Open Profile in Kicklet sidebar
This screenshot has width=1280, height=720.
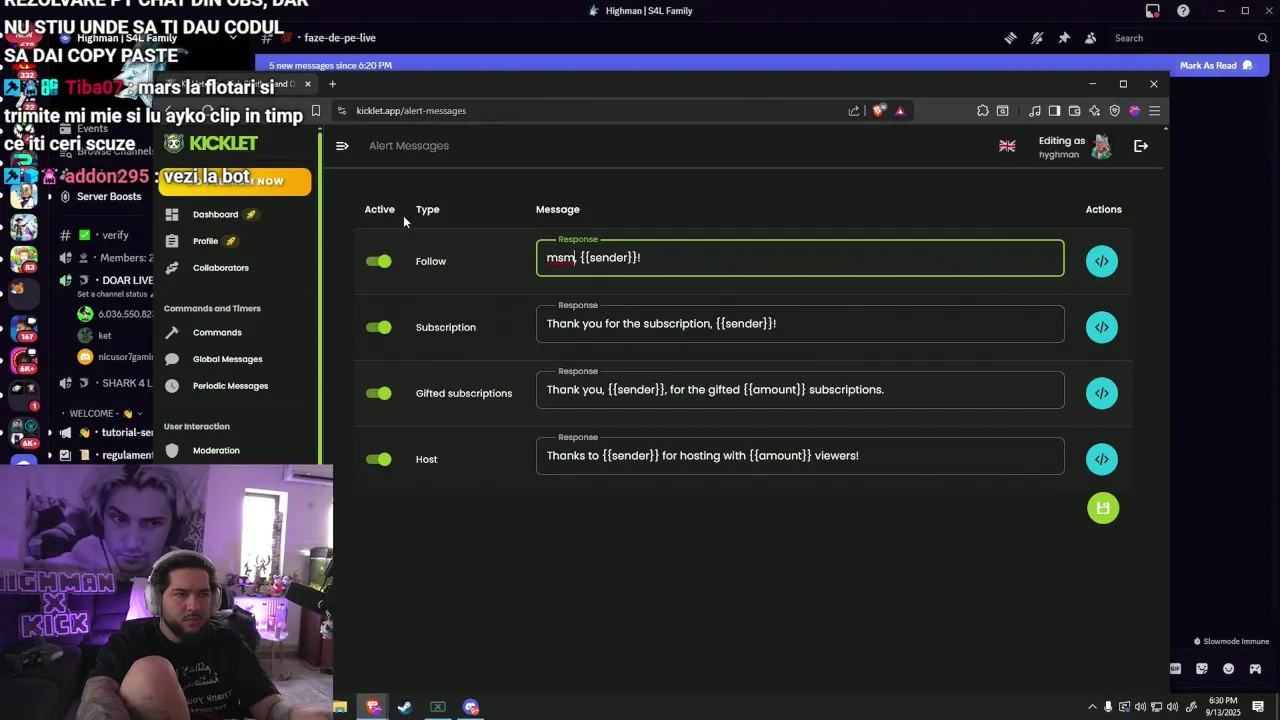(205, 241)
